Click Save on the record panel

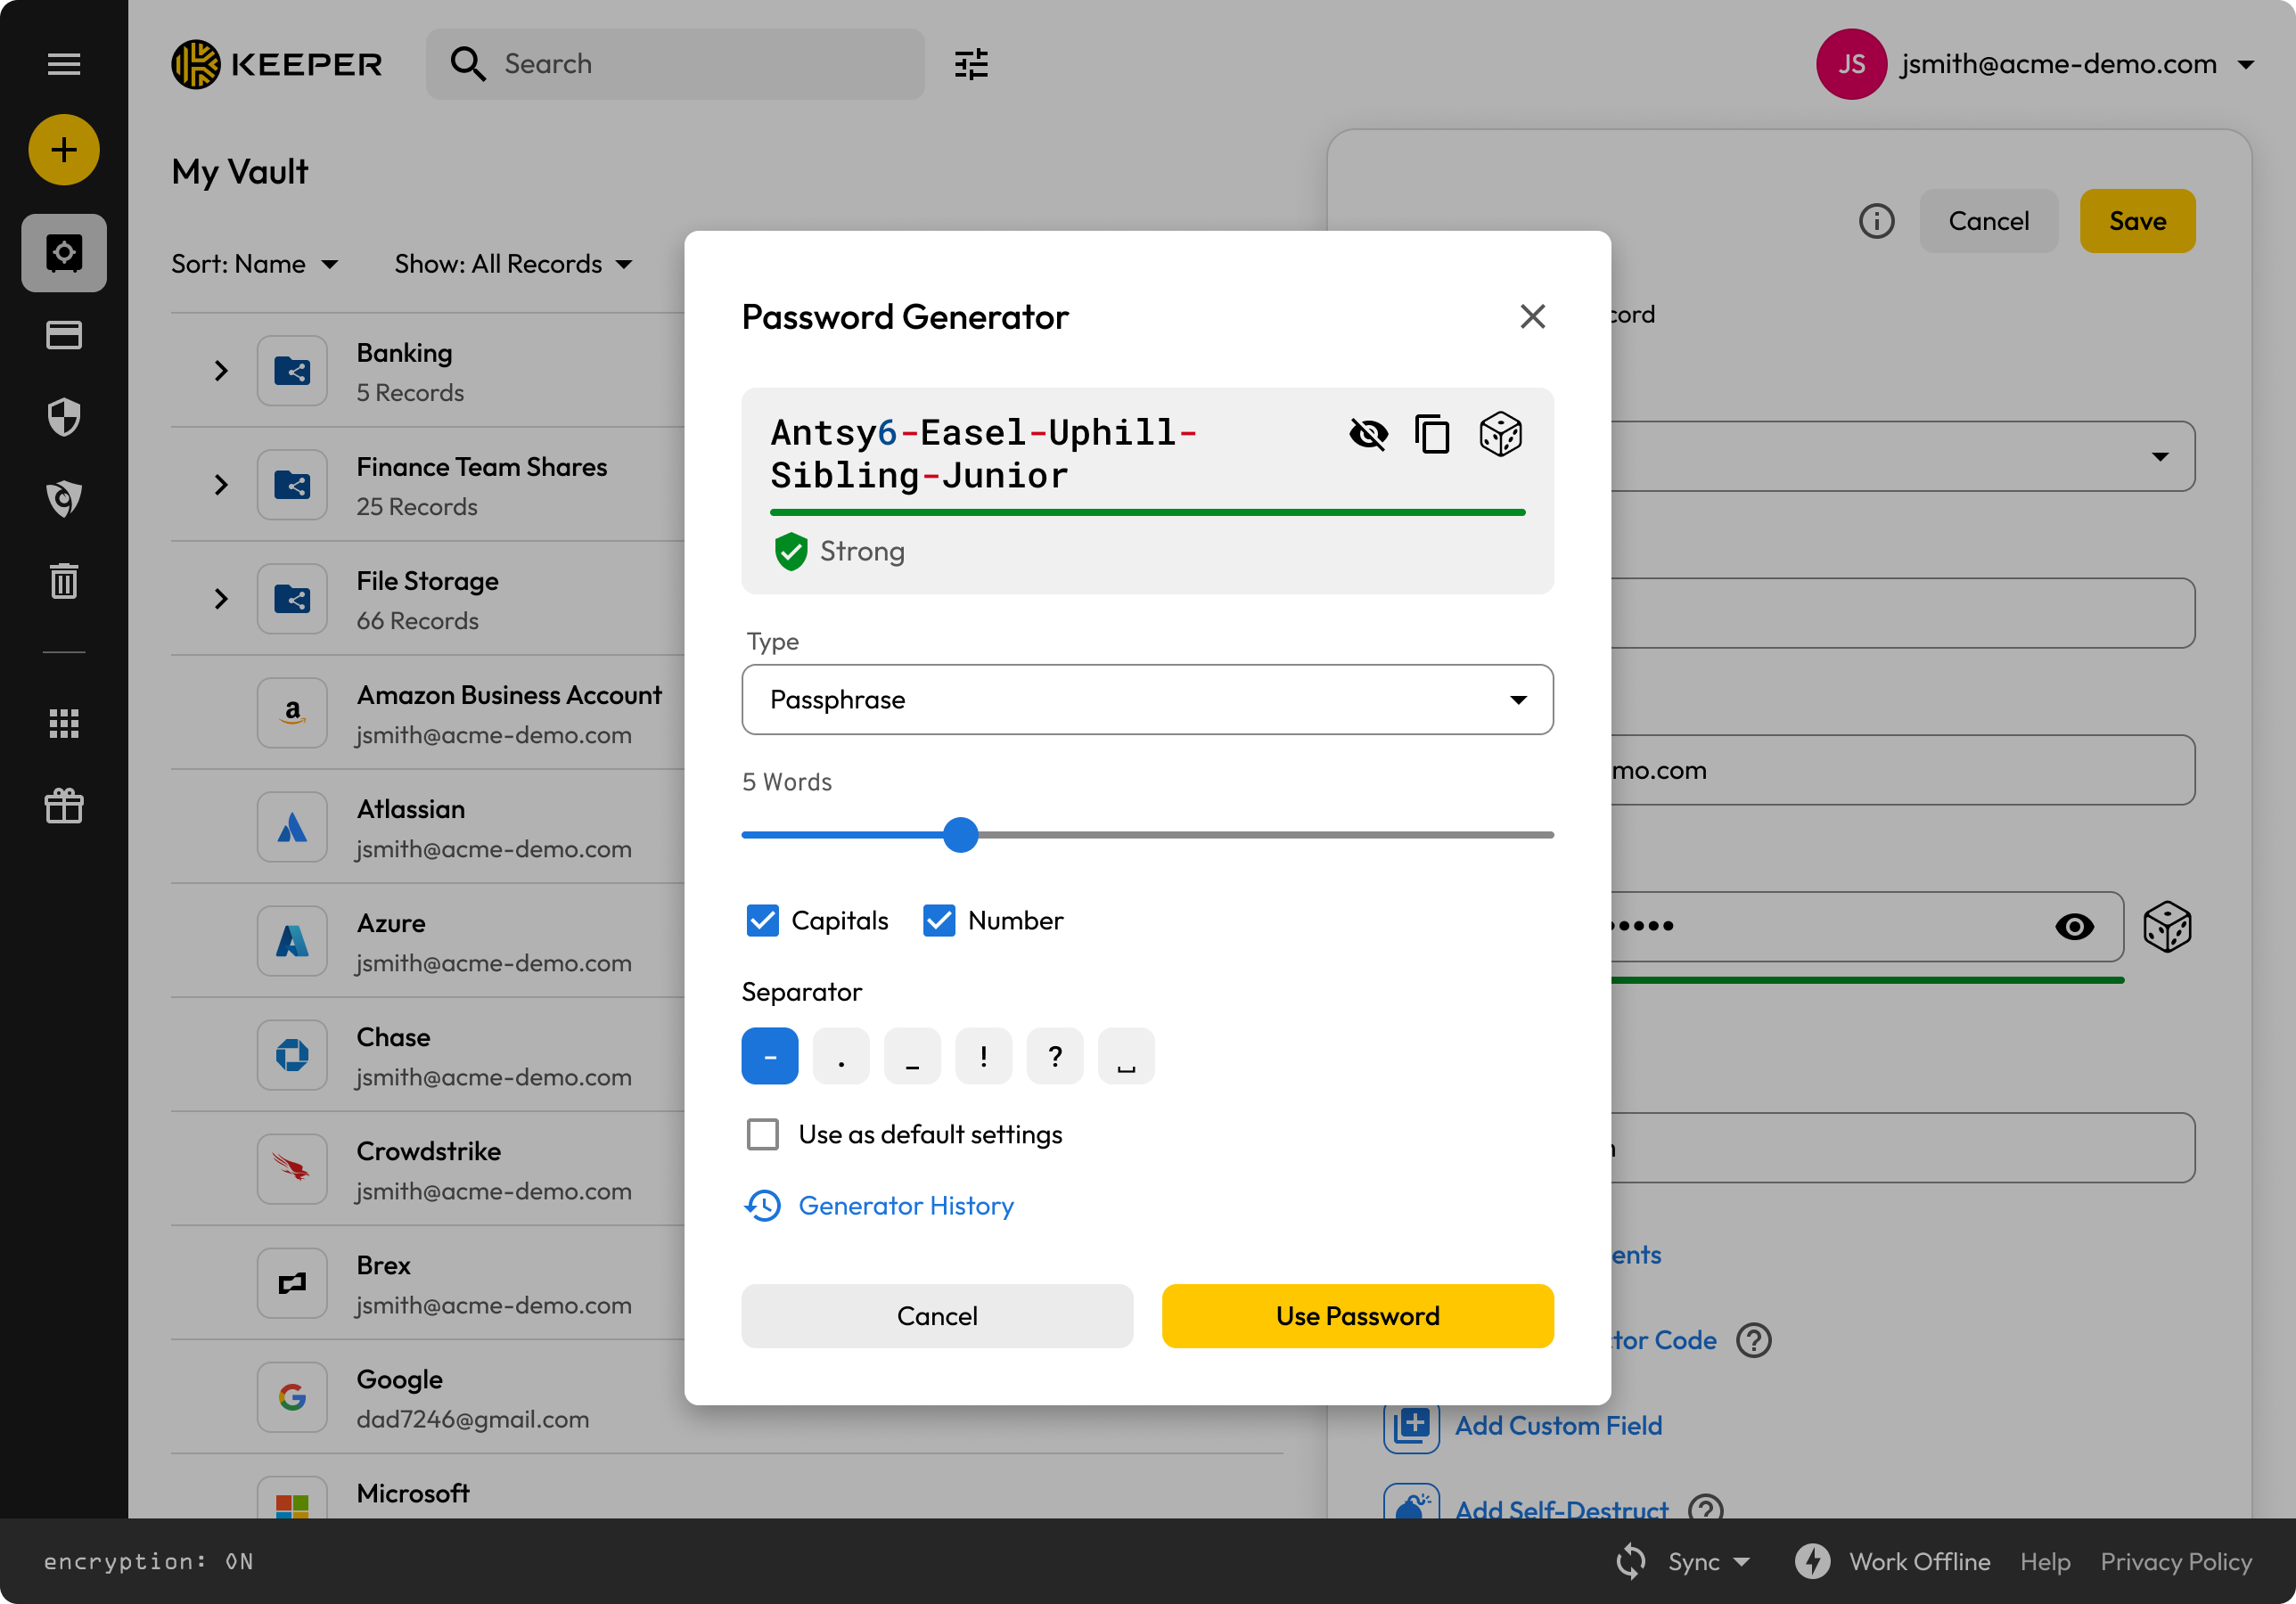click(2137, 221)
